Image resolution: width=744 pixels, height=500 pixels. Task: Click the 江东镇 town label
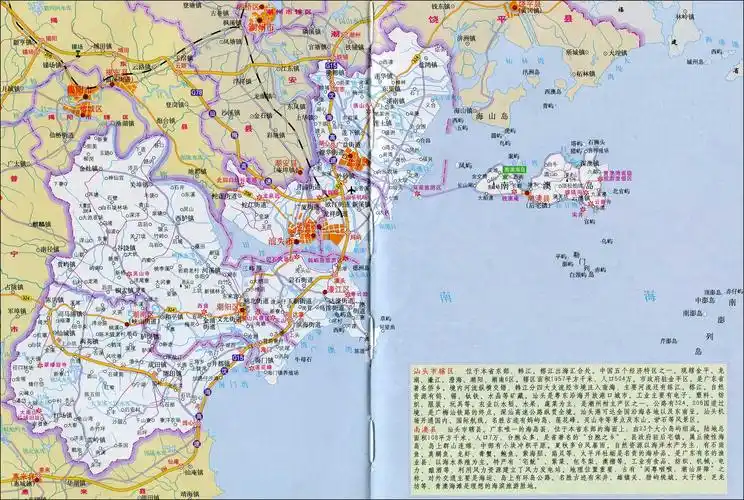[290, 68]
